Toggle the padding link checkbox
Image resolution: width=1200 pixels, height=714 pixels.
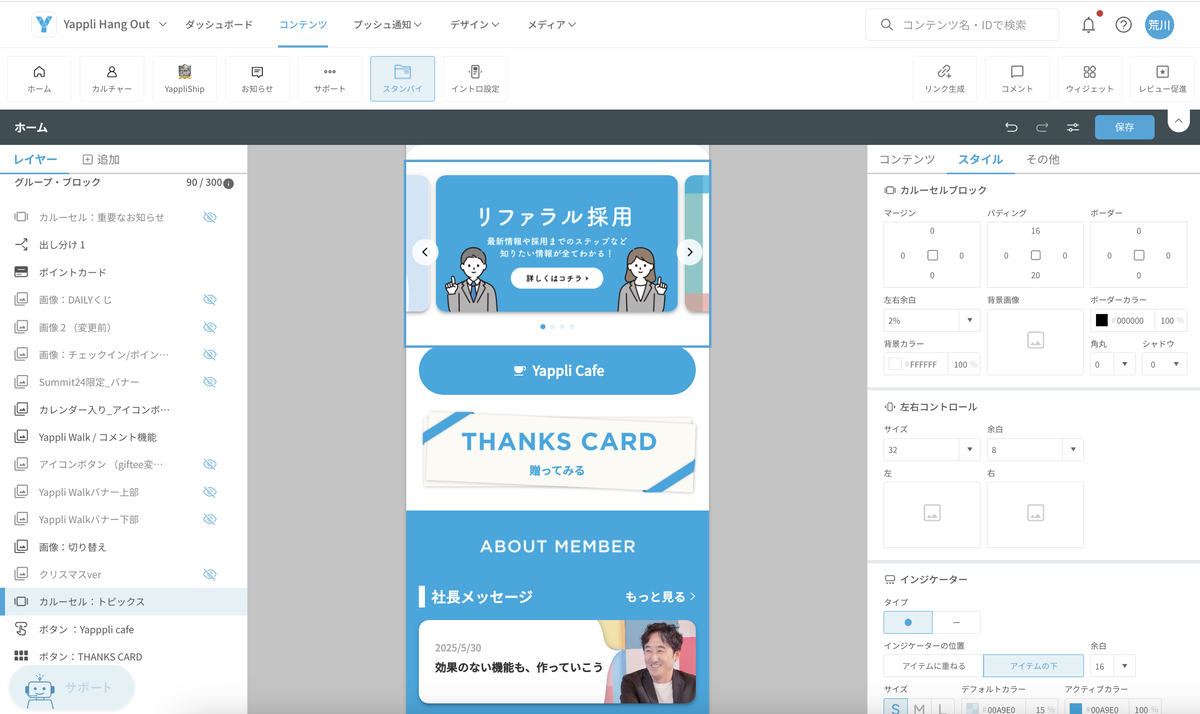1035,255
